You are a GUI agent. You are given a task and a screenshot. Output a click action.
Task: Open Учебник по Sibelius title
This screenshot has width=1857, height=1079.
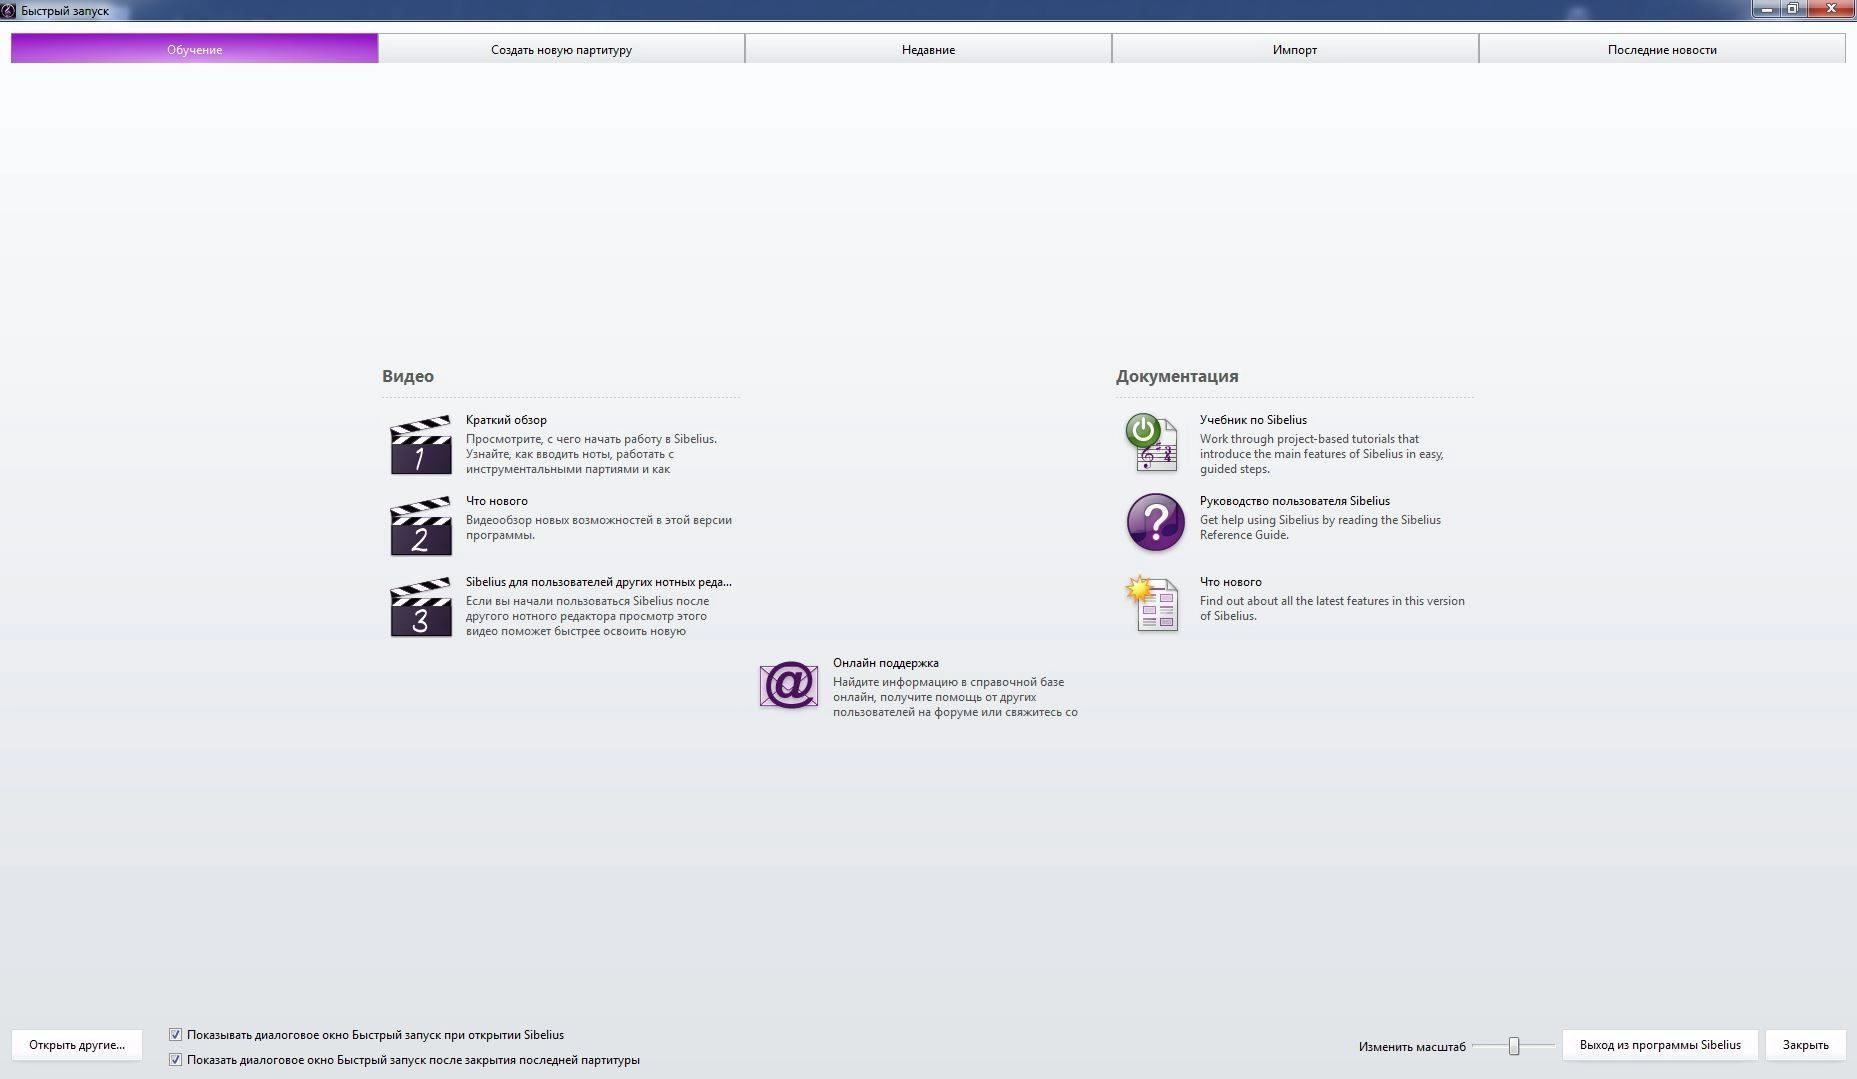pyautogui.click(x=1253, y=420)
